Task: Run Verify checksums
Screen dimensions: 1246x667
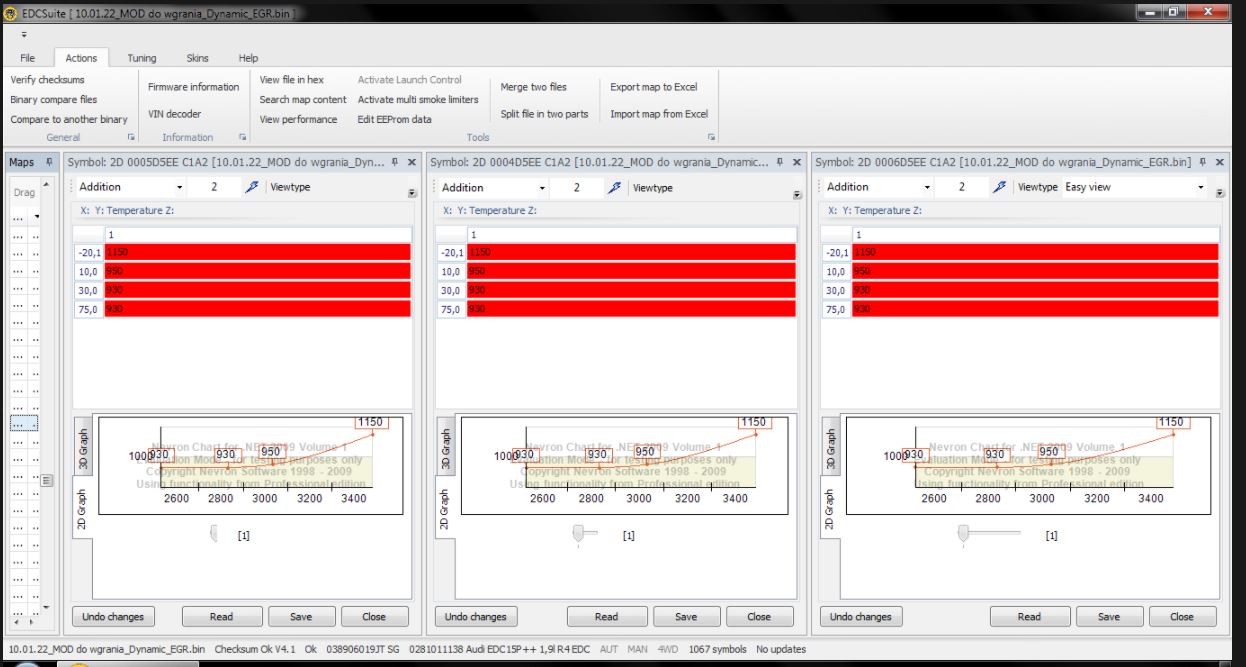Action: click(x=47, y=80)
